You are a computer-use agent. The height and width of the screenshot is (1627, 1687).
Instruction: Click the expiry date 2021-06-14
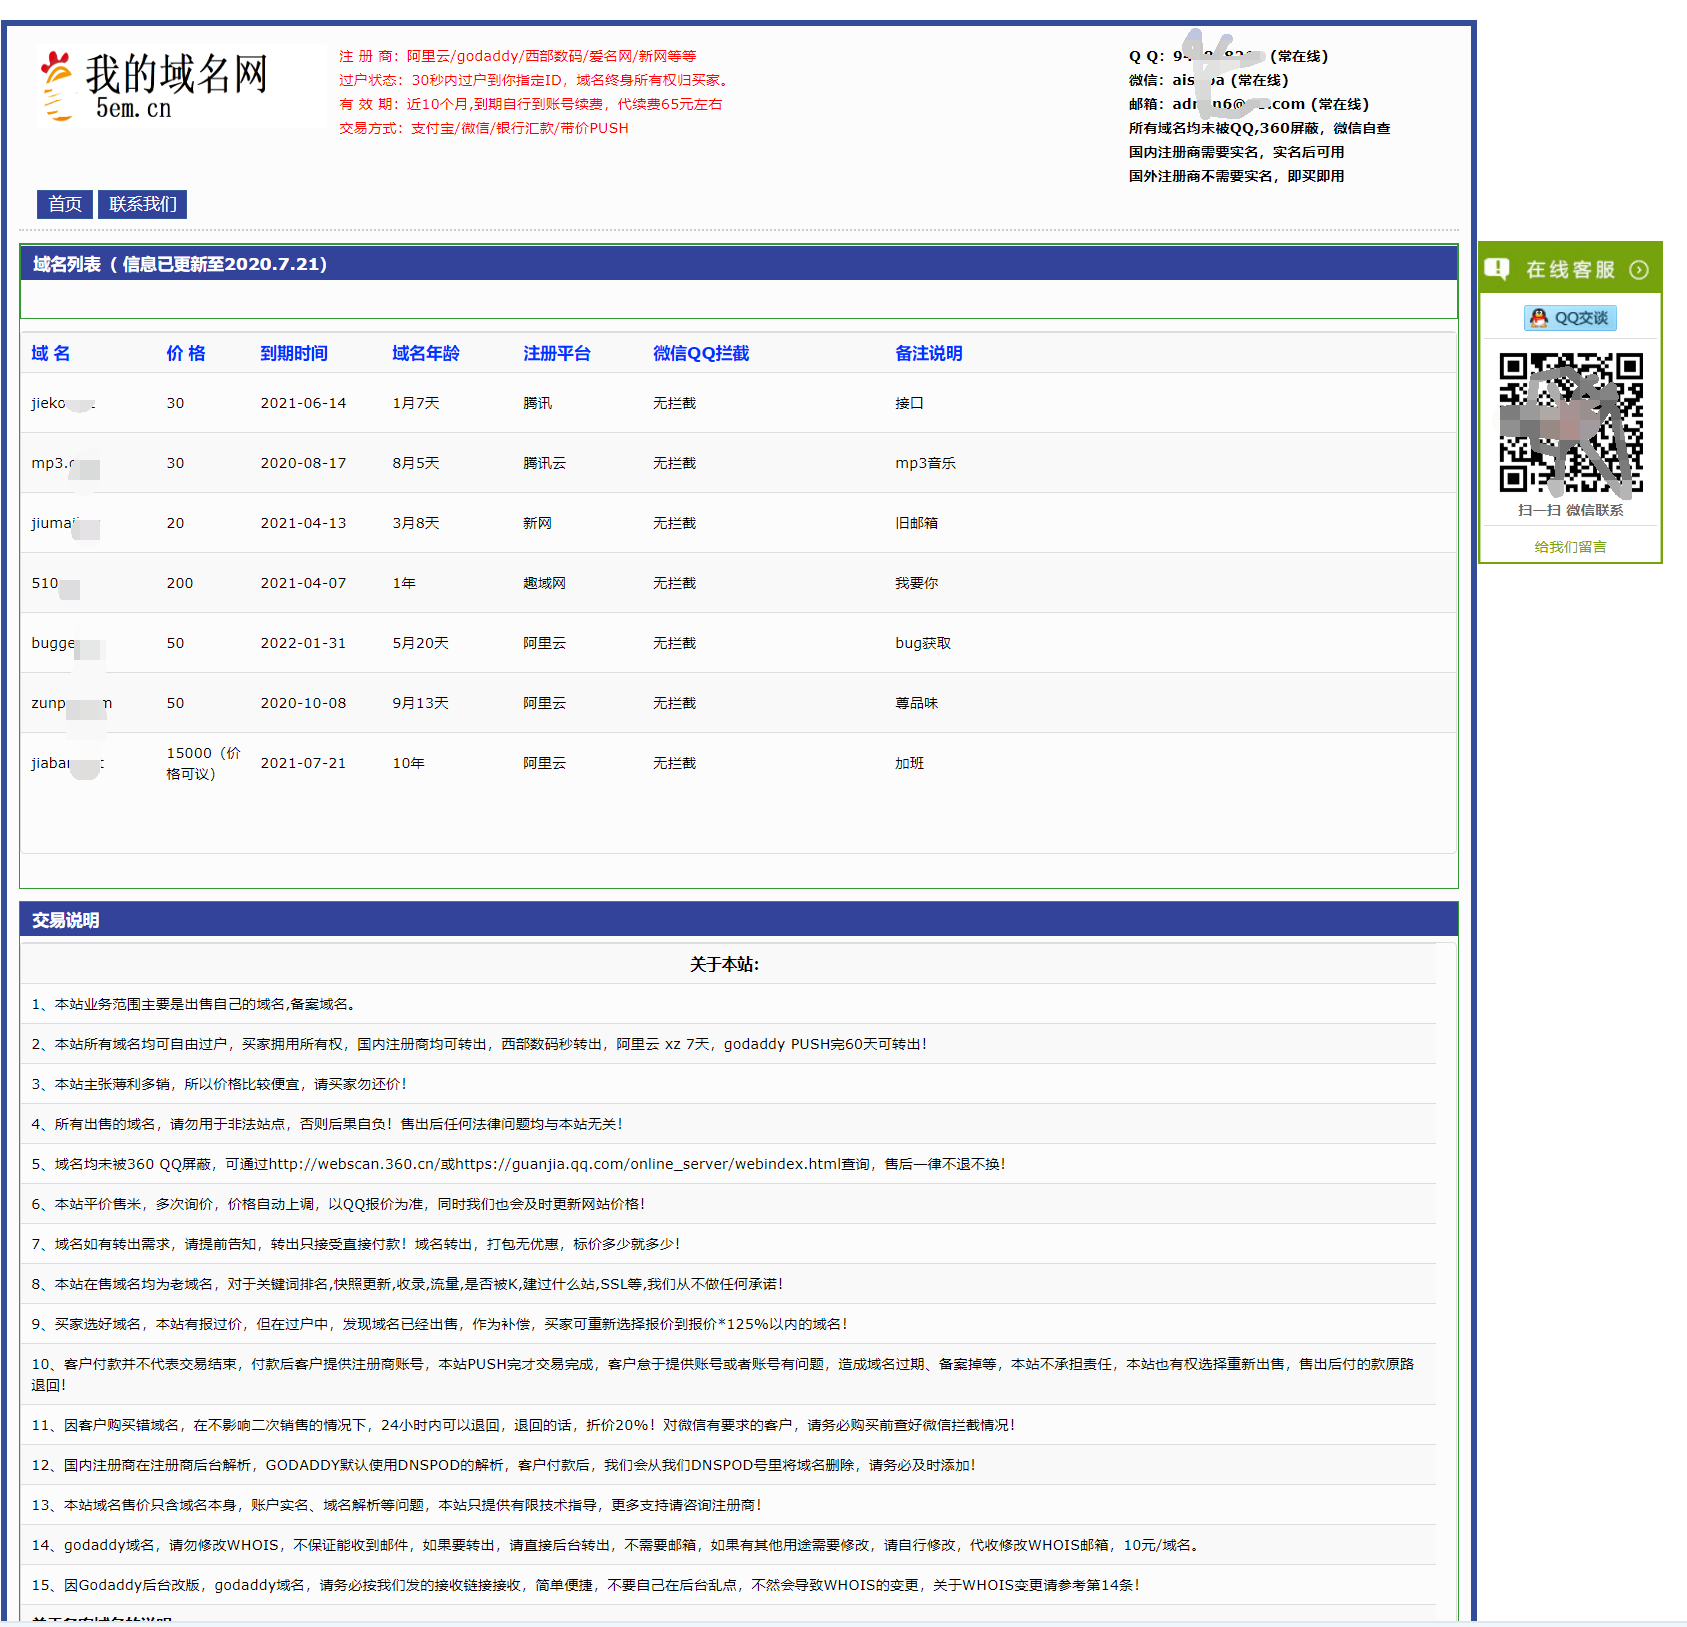tap(303, 403)
